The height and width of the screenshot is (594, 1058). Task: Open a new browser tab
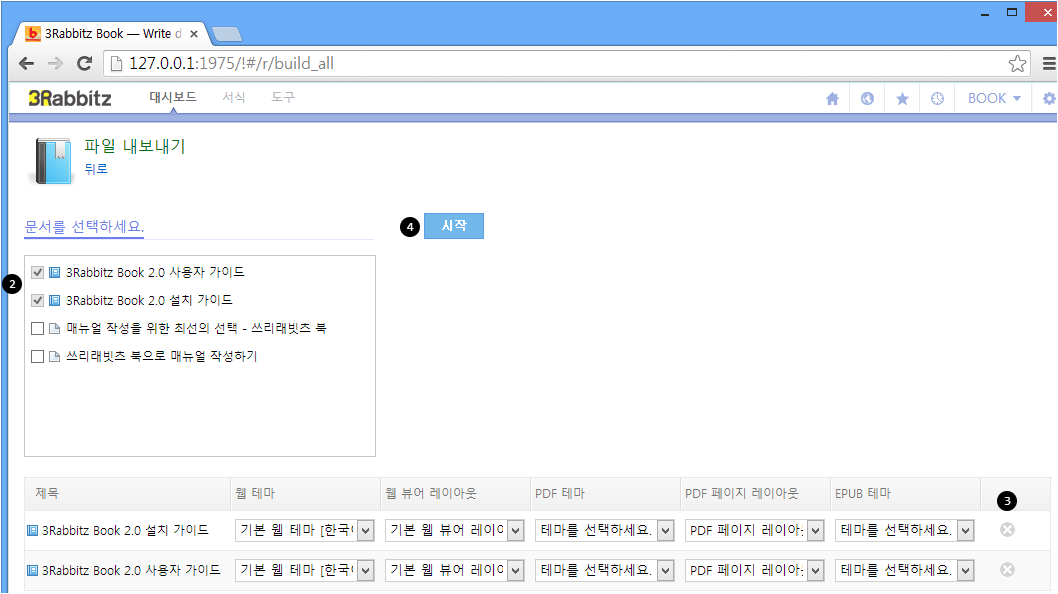tap(227, 34)
